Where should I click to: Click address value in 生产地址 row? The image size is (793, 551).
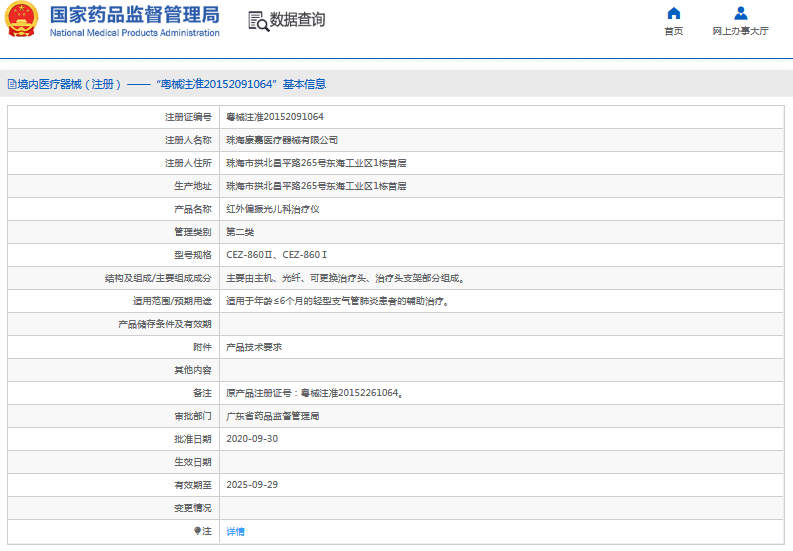[x=316, y=186]
